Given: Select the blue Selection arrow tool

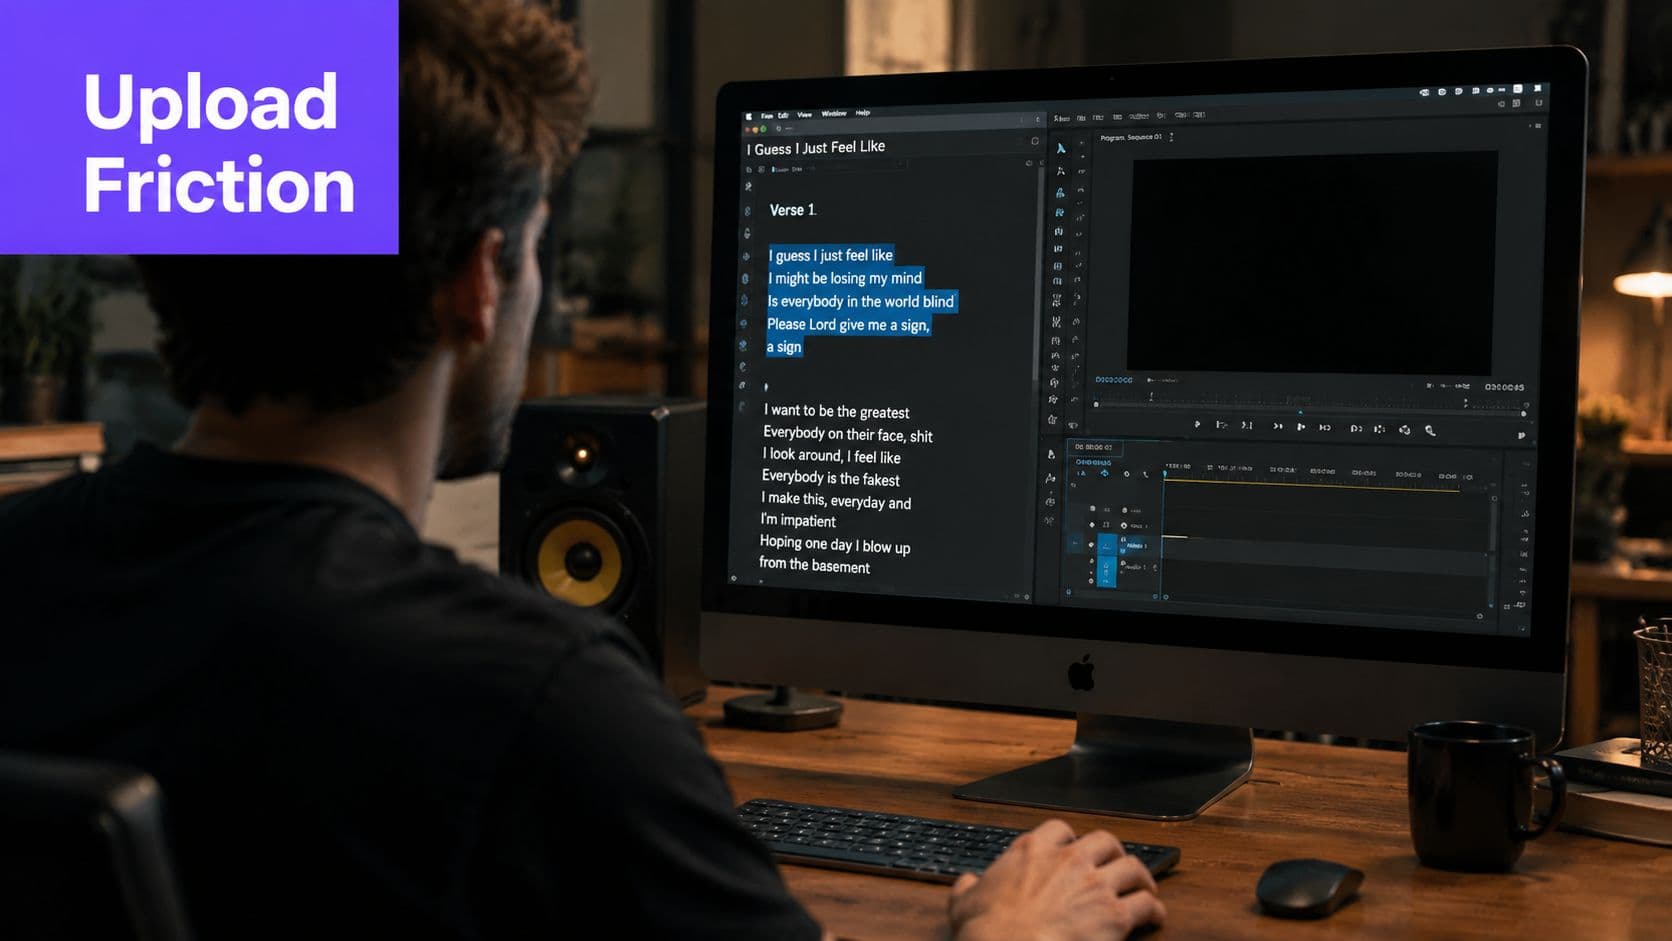Looking at the screenshot, I should (x=1061, y=149).
